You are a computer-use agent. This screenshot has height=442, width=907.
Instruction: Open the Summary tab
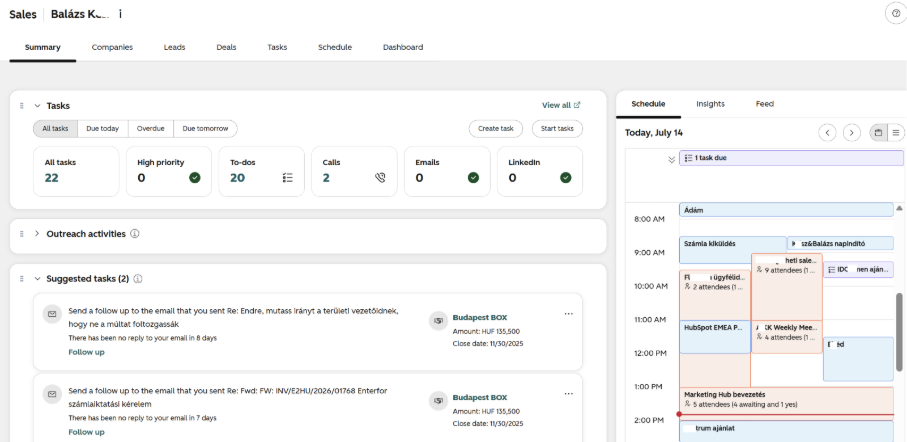click(43, 47)
